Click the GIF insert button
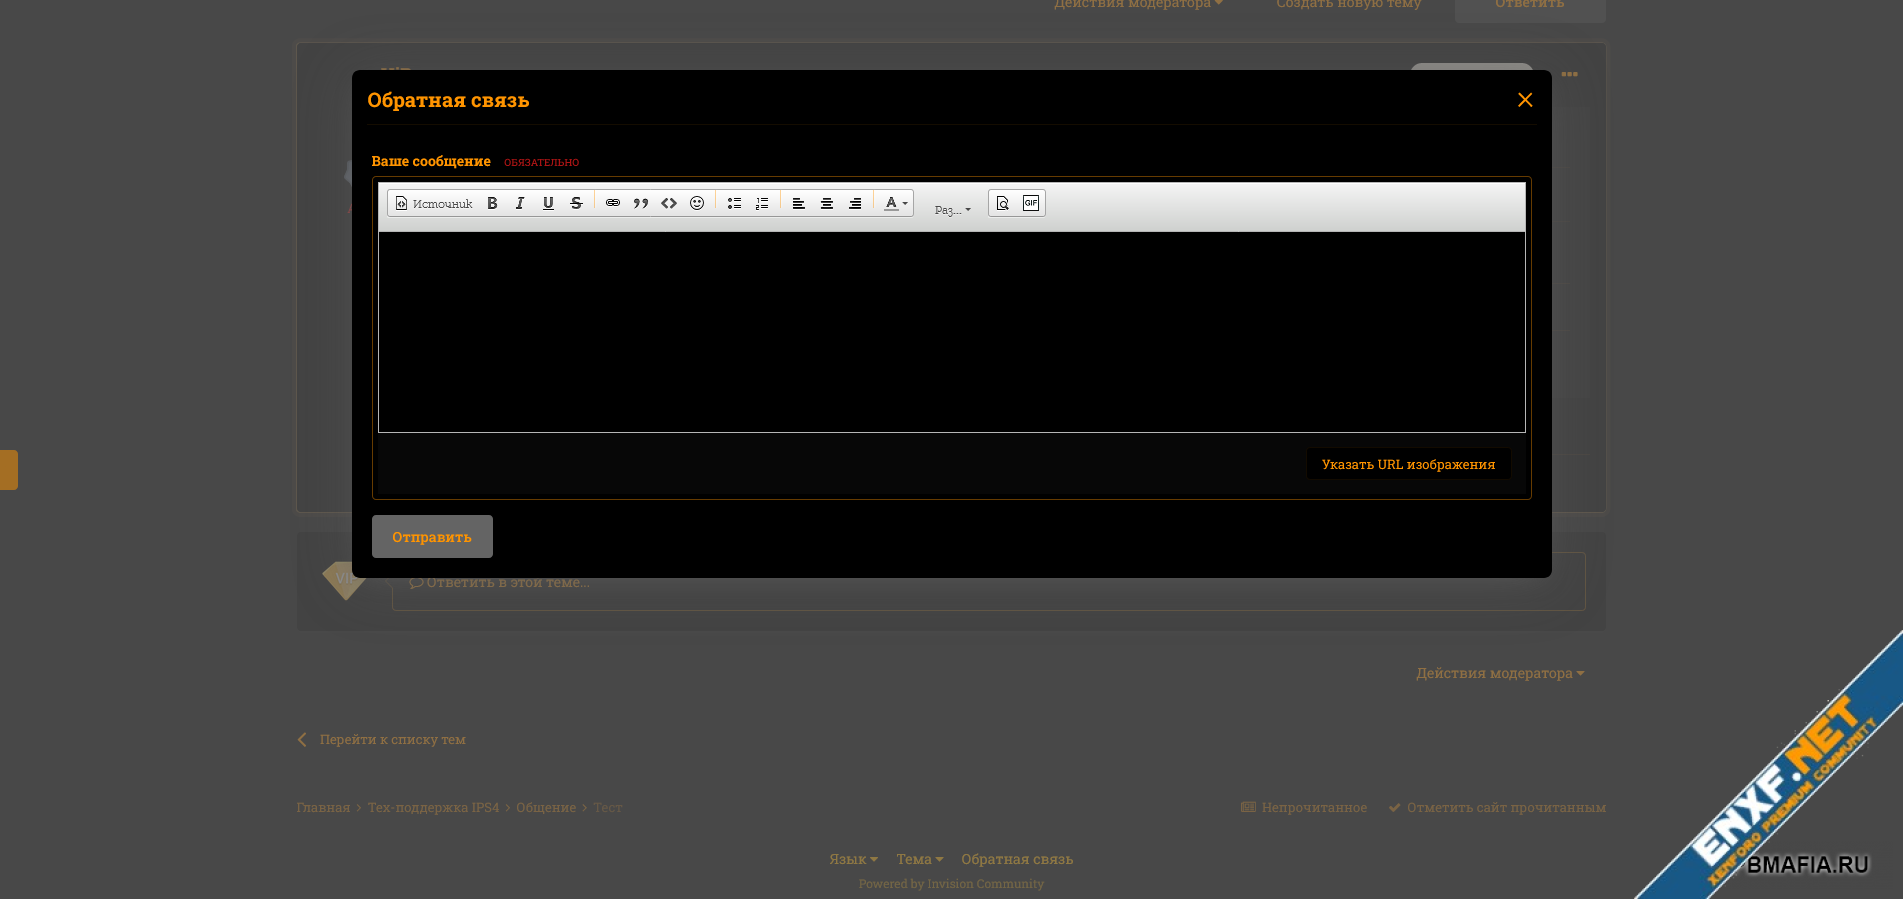The image size is (1903, 899). pyautogui.click(x=1031, y=203)
